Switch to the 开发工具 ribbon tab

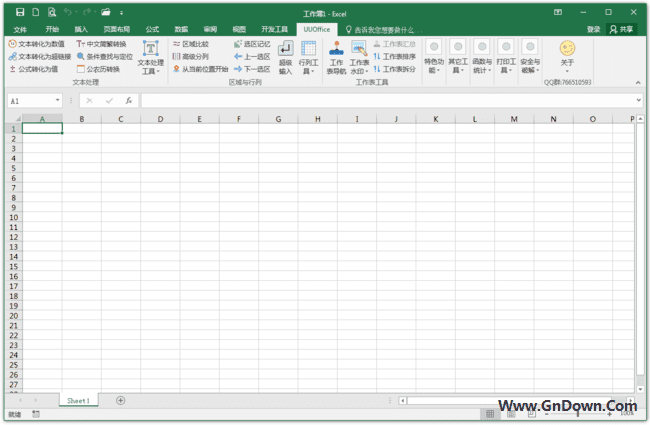(274, 29)
